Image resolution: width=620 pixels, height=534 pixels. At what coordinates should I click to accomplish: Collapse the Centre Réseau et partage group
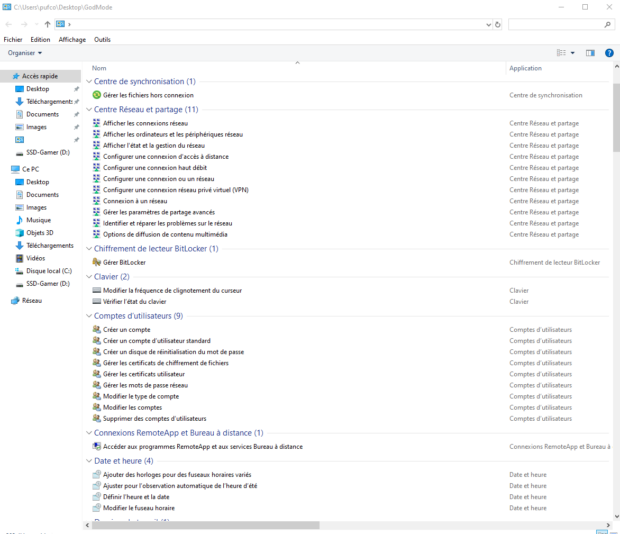(x=88, y=109)
